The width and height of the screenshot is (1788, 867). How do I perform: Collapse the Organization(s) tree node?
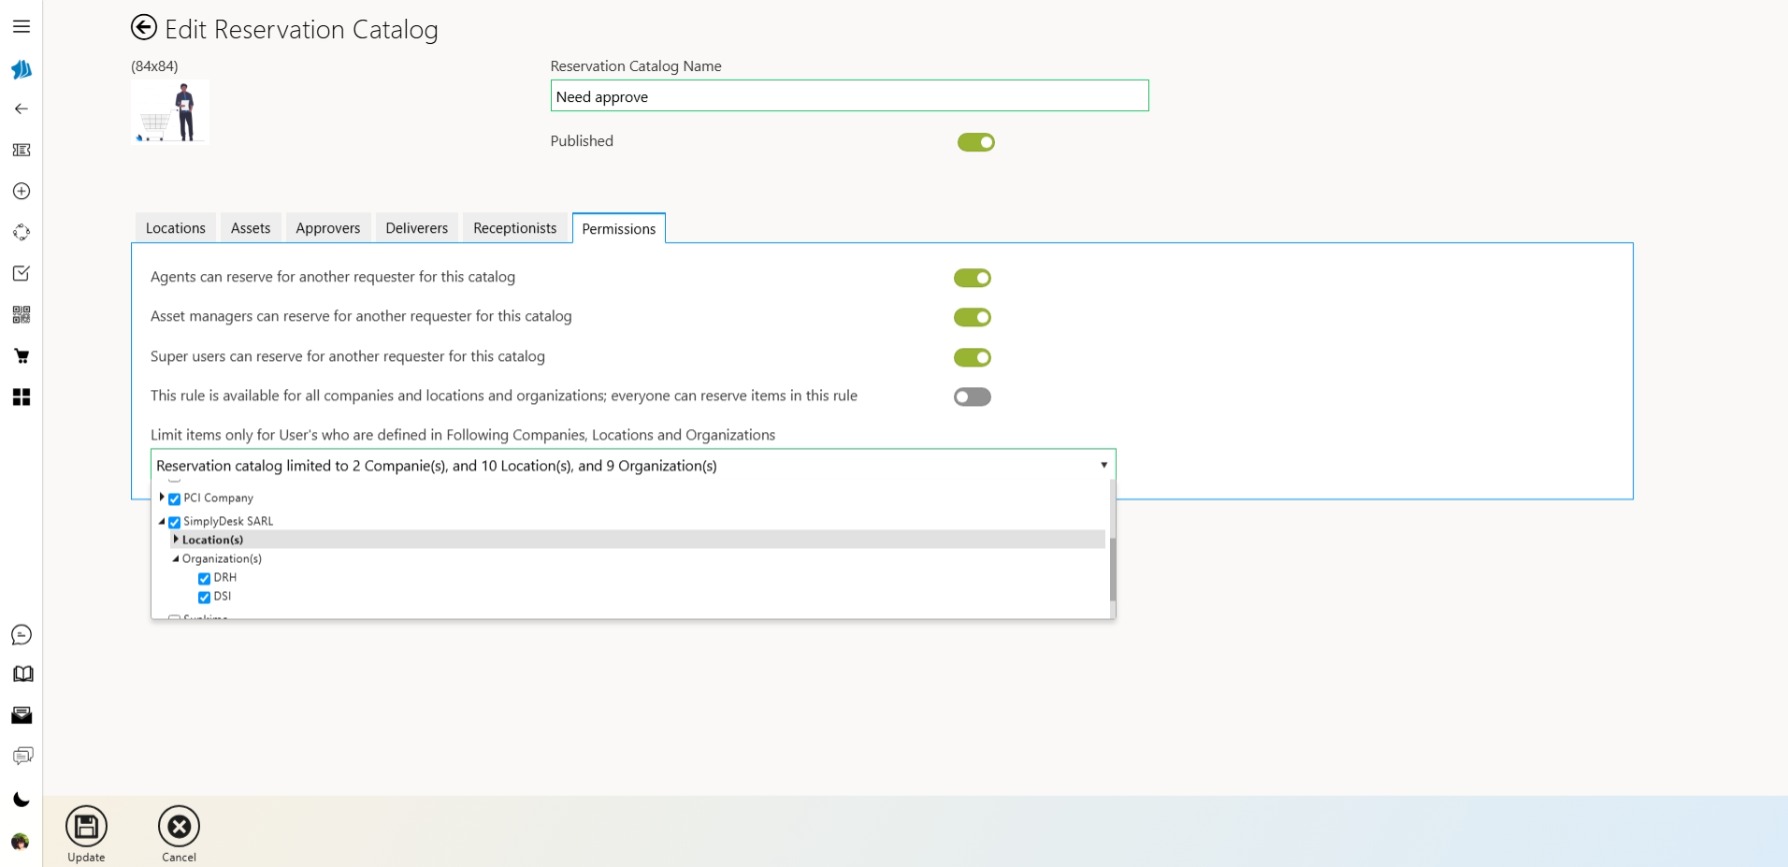(176, 559)
